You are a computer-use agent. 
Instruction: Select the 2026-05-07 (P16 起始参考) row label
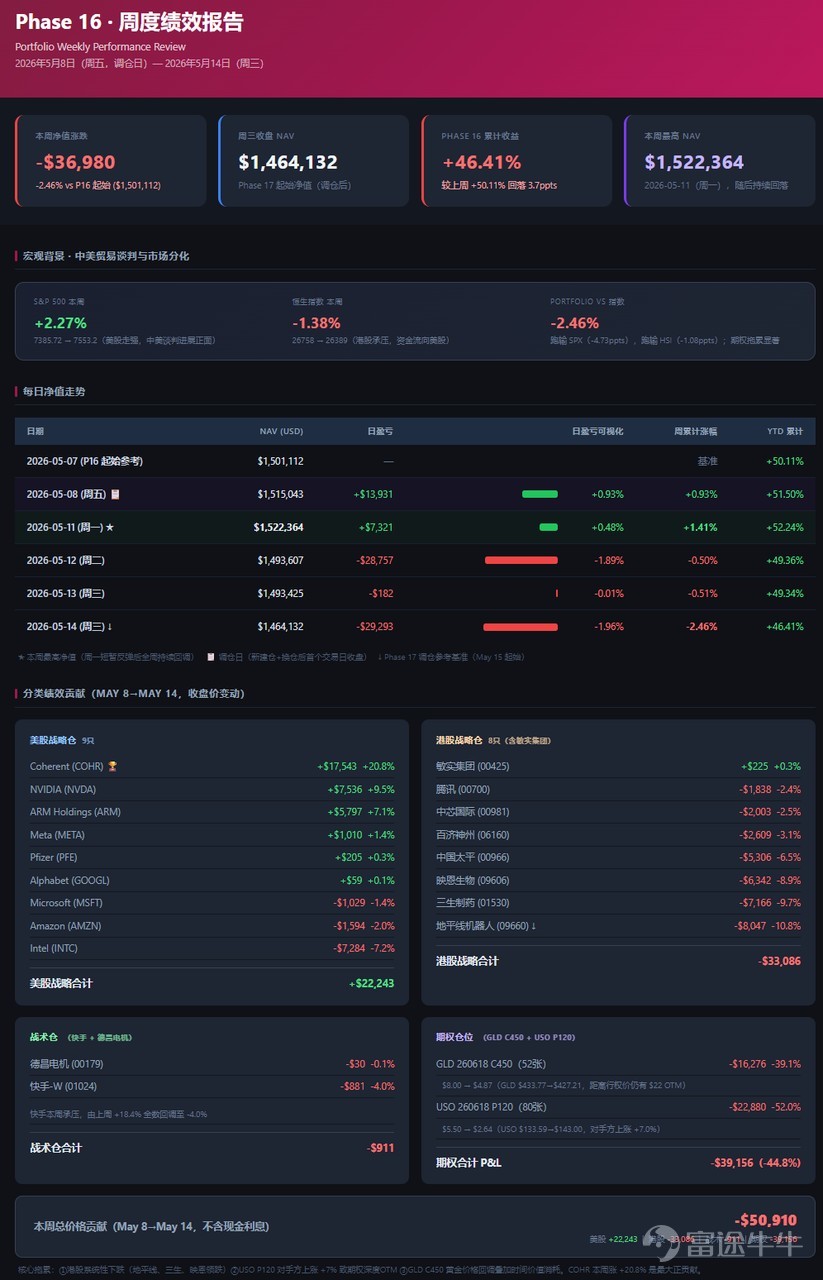click(x=85, y=461)
